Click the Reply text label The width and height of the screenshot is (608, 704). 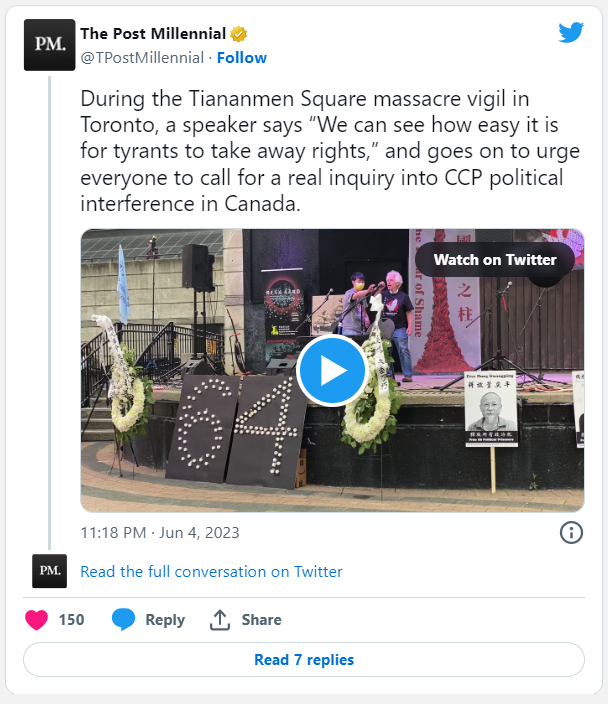click(165, 620)
